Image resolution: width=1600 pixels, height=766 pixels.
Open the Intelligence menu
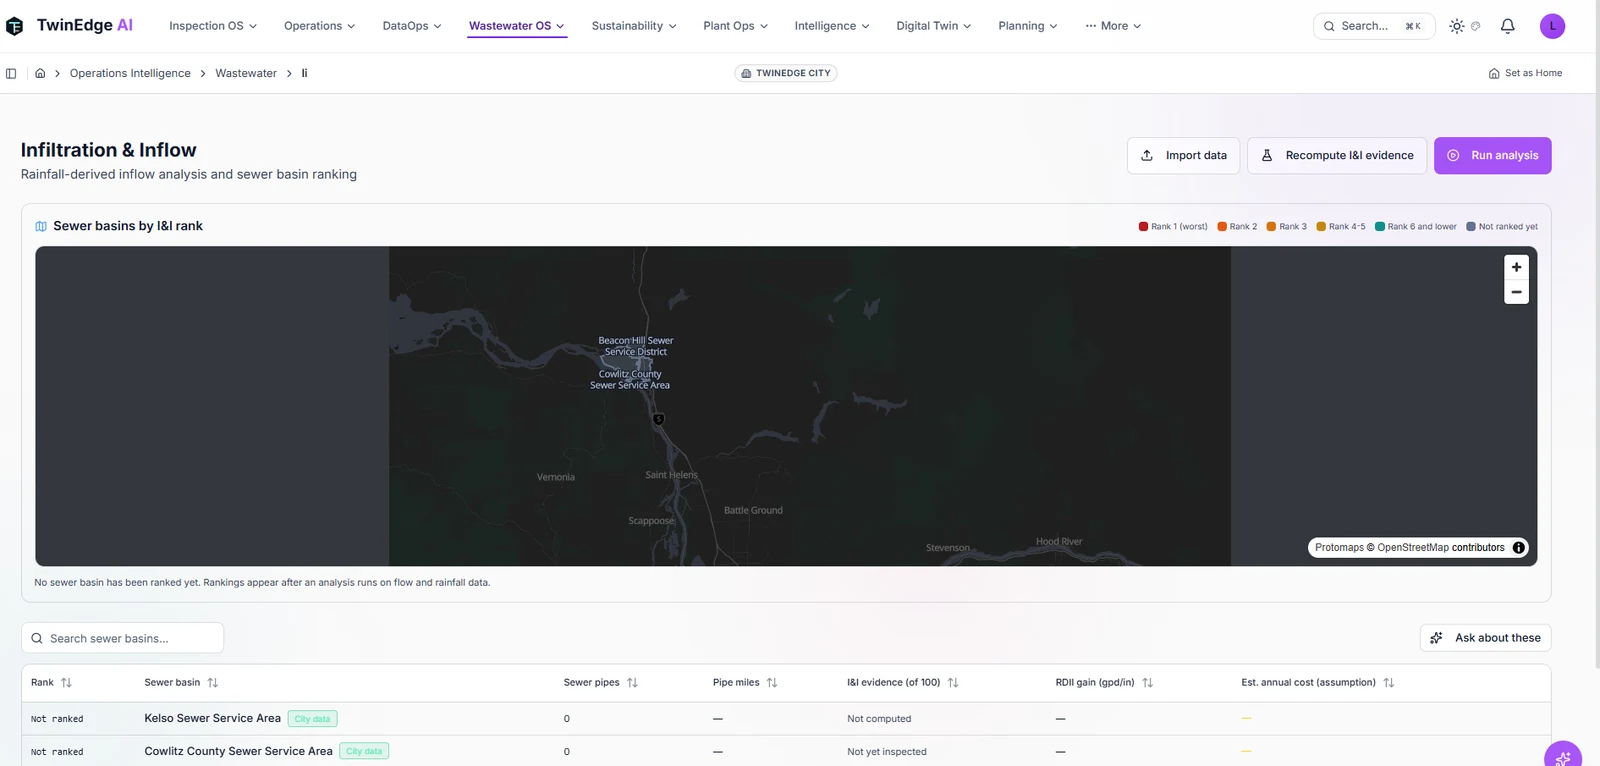[x=832, y=26]
